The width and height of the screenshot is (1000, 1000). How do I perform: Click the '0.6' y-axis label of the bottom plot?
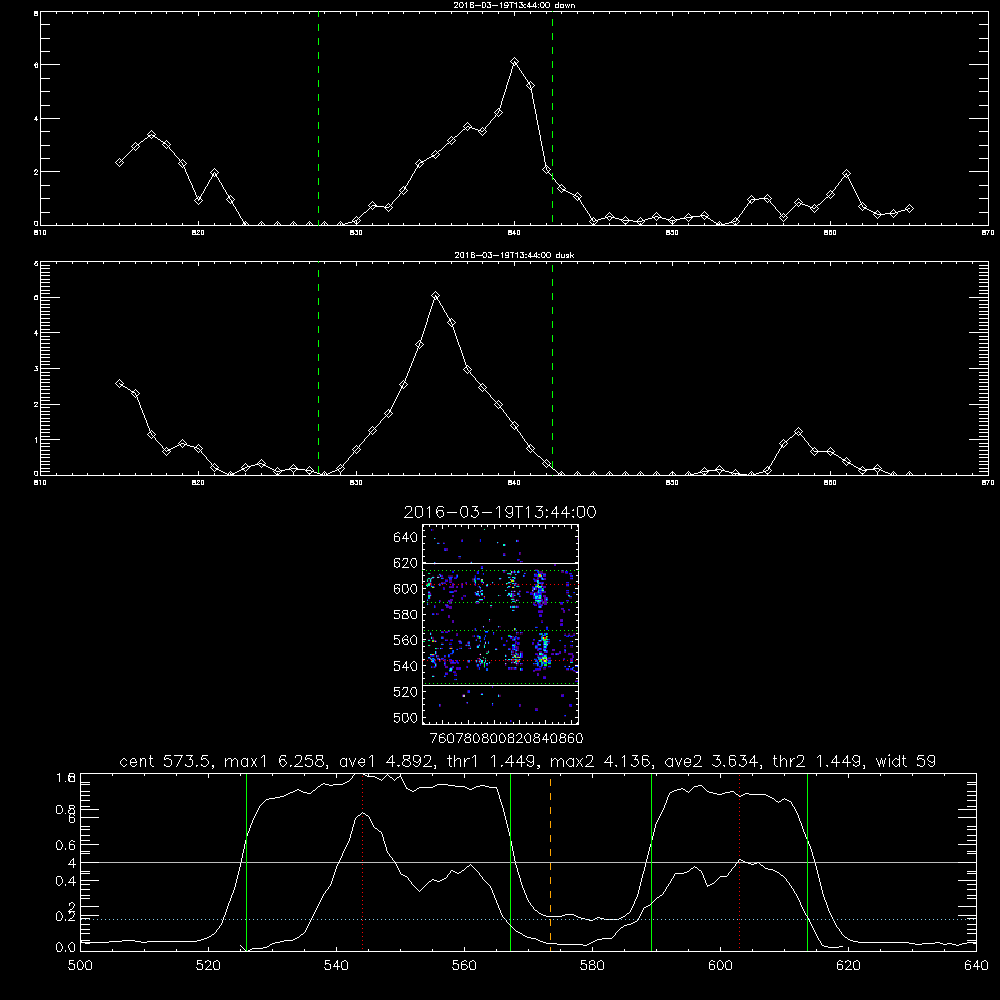(66, 845)
